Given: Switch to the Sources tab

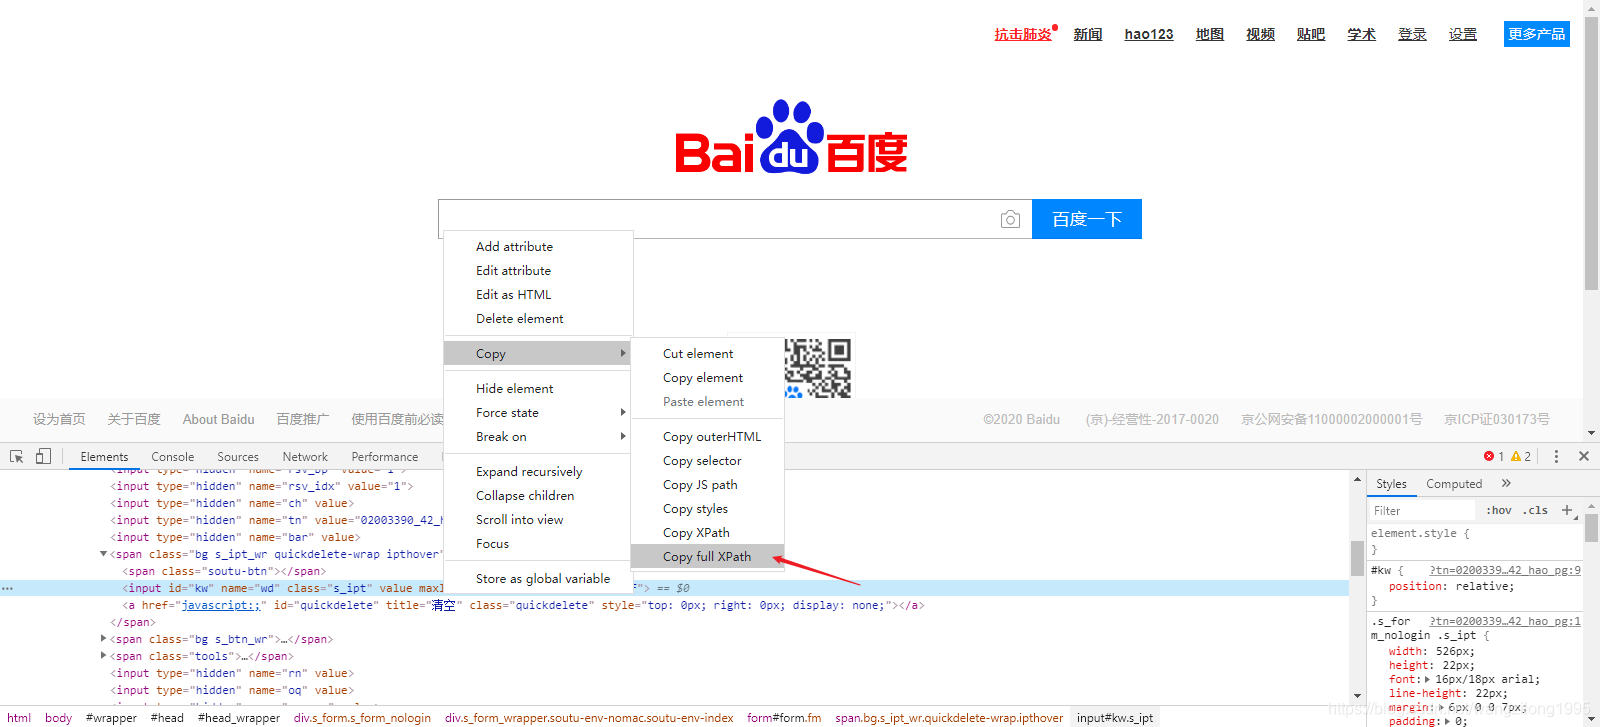Looking at the screenshot, I should point(238,456).
